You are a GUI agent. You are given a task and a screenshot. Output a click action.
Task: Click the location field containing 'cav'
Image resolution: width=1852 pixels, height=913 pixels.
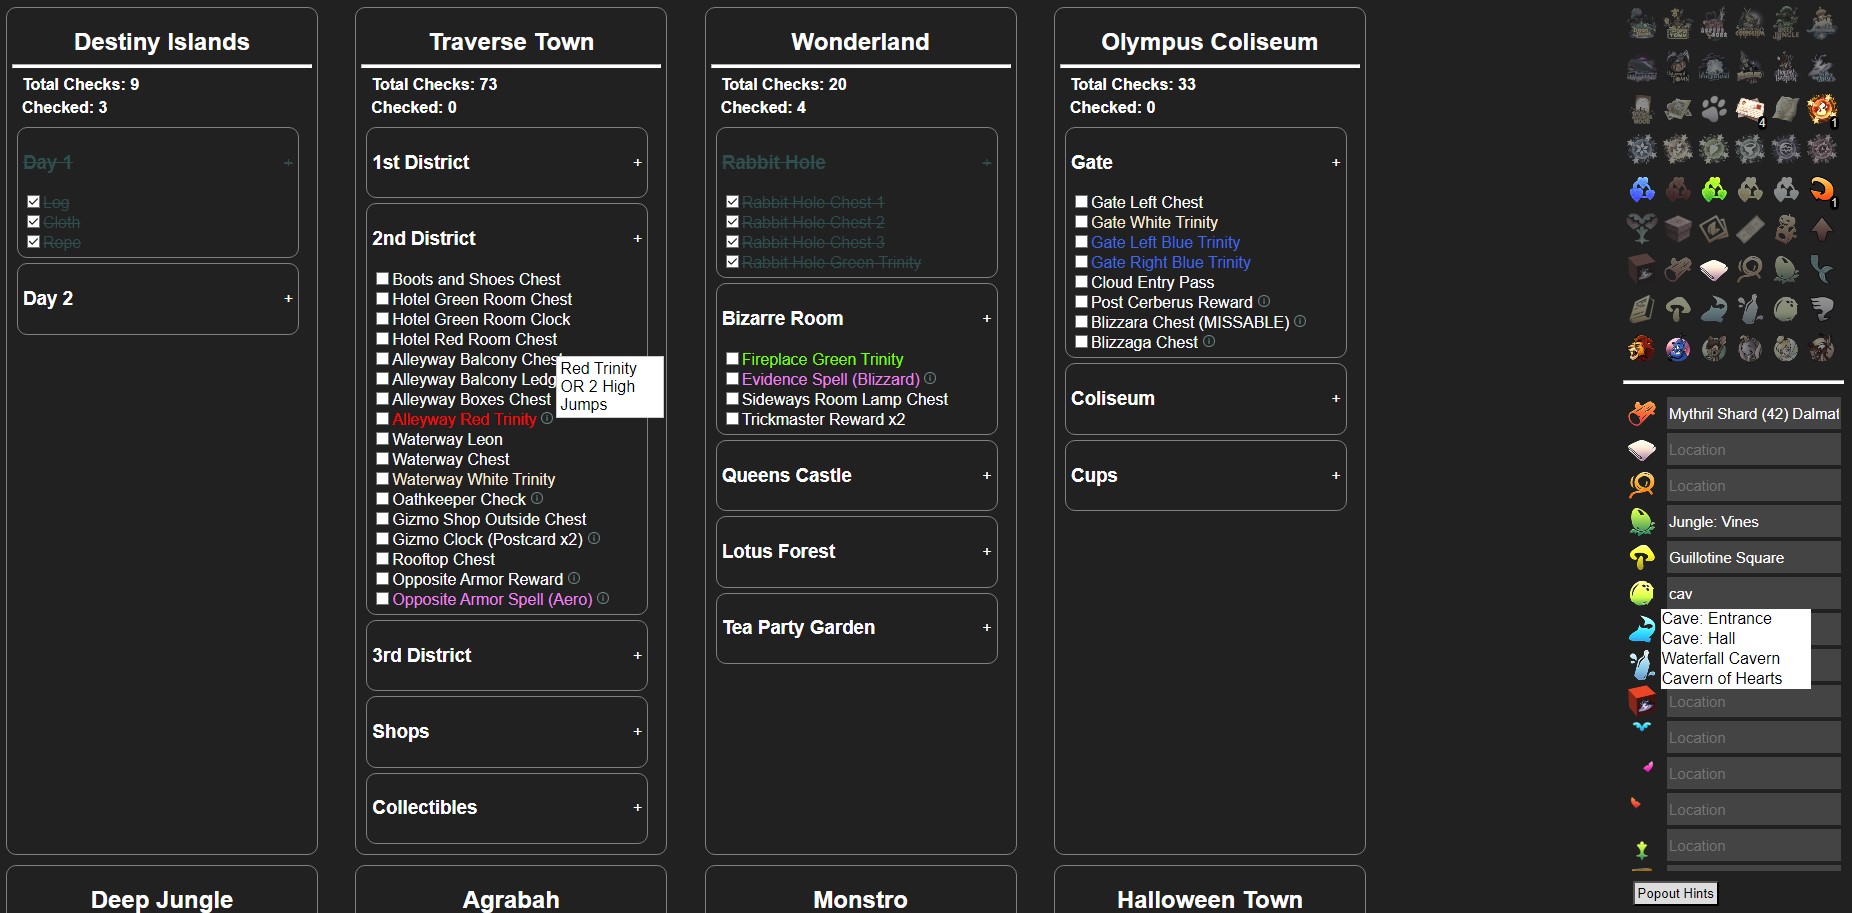click(x=1753, y=593)
